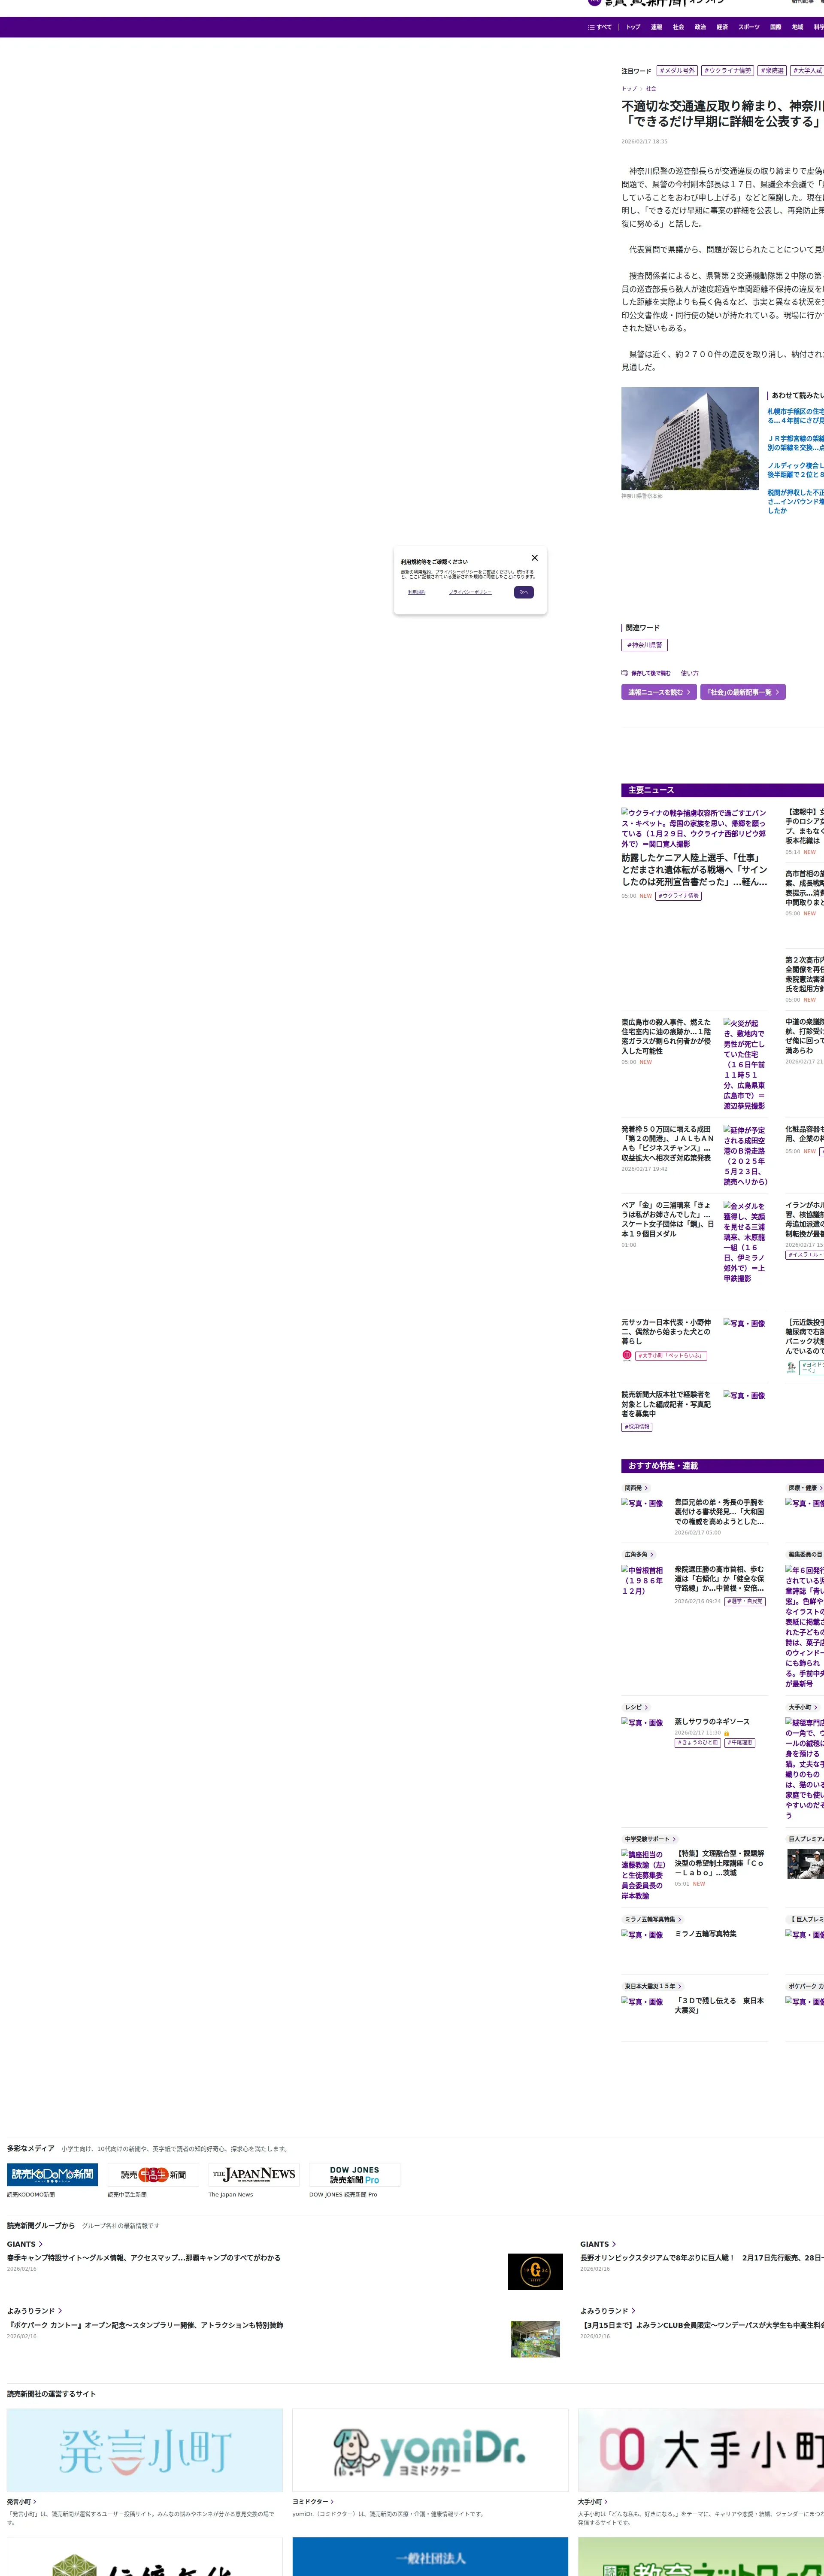Expand the 中学受験サポート section chevron
This screenshot has width=824, height=2576.
pos(674,1838)
